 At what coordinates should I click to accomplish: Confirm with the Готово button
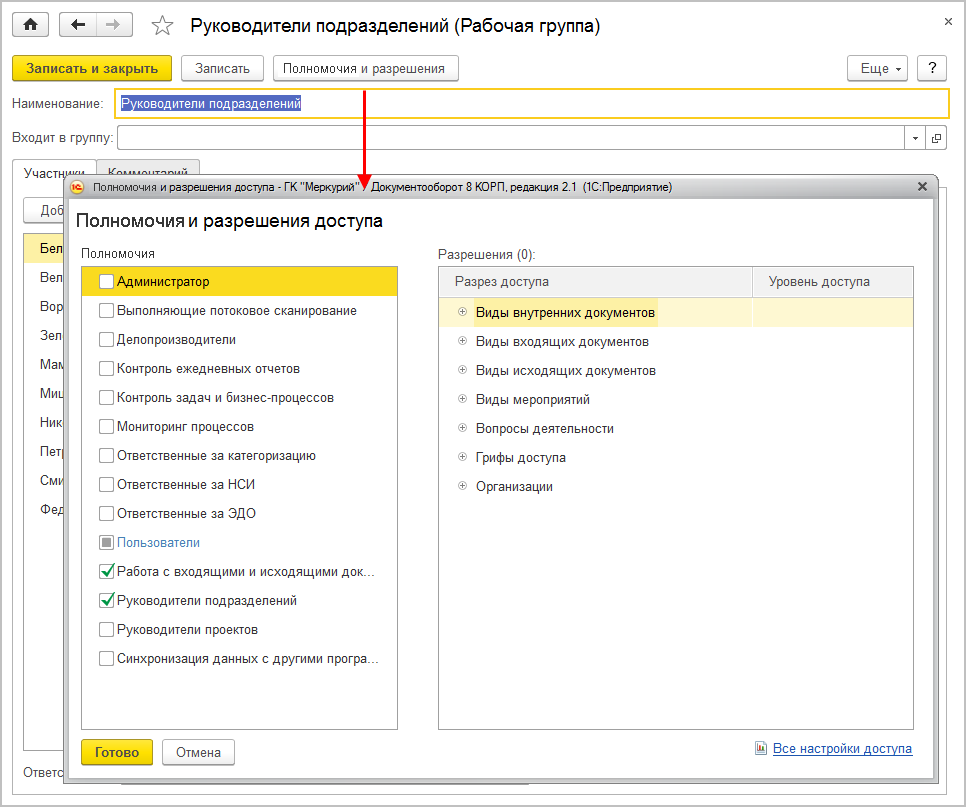click(116, 752)
